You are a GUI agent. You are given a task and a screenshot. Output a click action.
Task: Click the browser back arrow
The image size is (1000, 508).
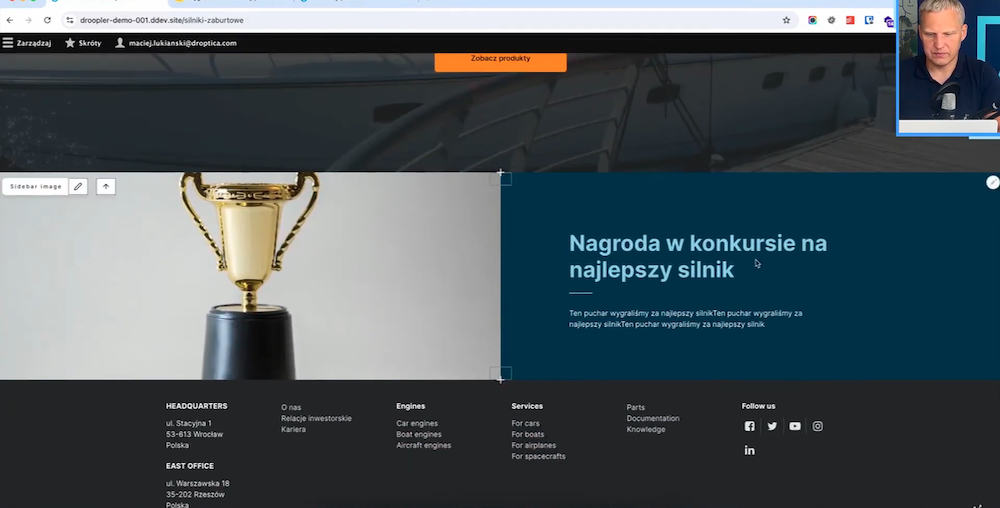point(10,20)
